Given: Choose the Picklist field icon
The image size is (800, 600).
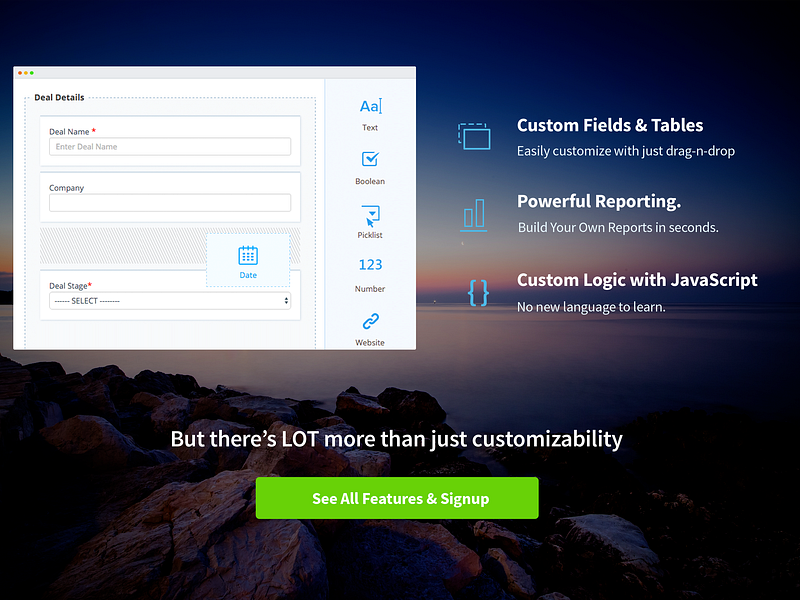Looking at the screenshot, I should [x=370, y=215].
